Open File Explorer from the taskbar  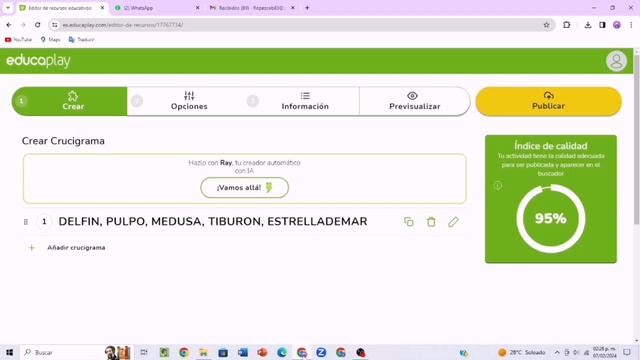click(203, 352)
